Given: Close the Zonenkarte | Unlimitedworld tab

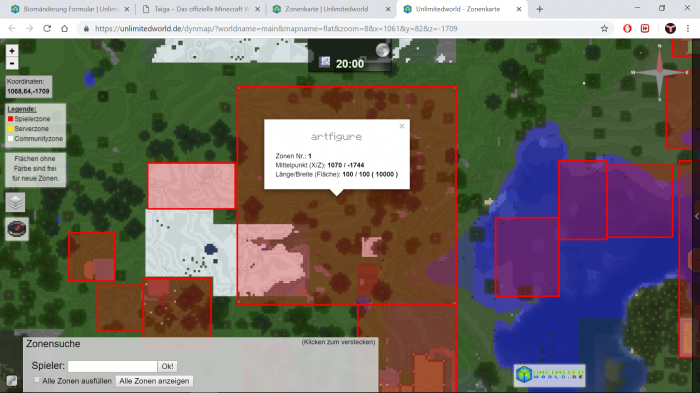Looking at the screenshot, I should click(x=388, y=9).
